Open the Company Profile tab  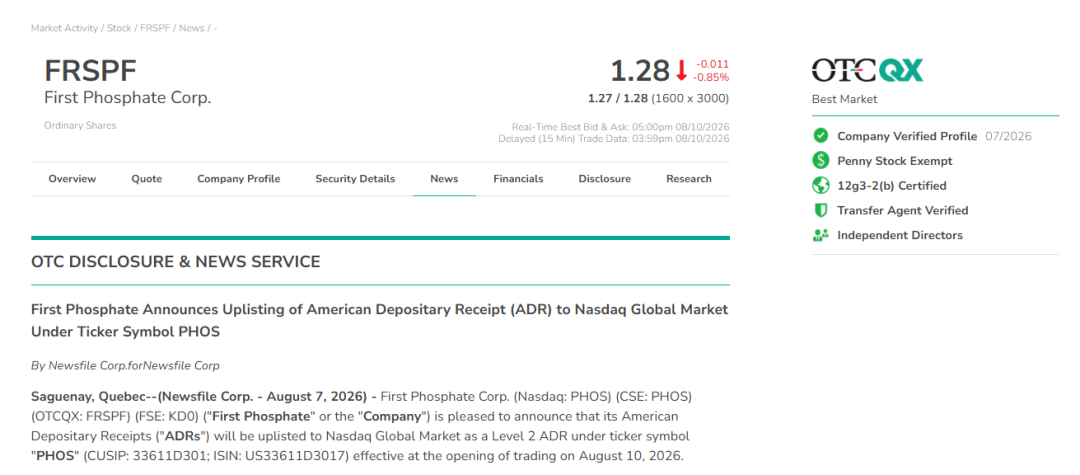click(x=239, y=179)
